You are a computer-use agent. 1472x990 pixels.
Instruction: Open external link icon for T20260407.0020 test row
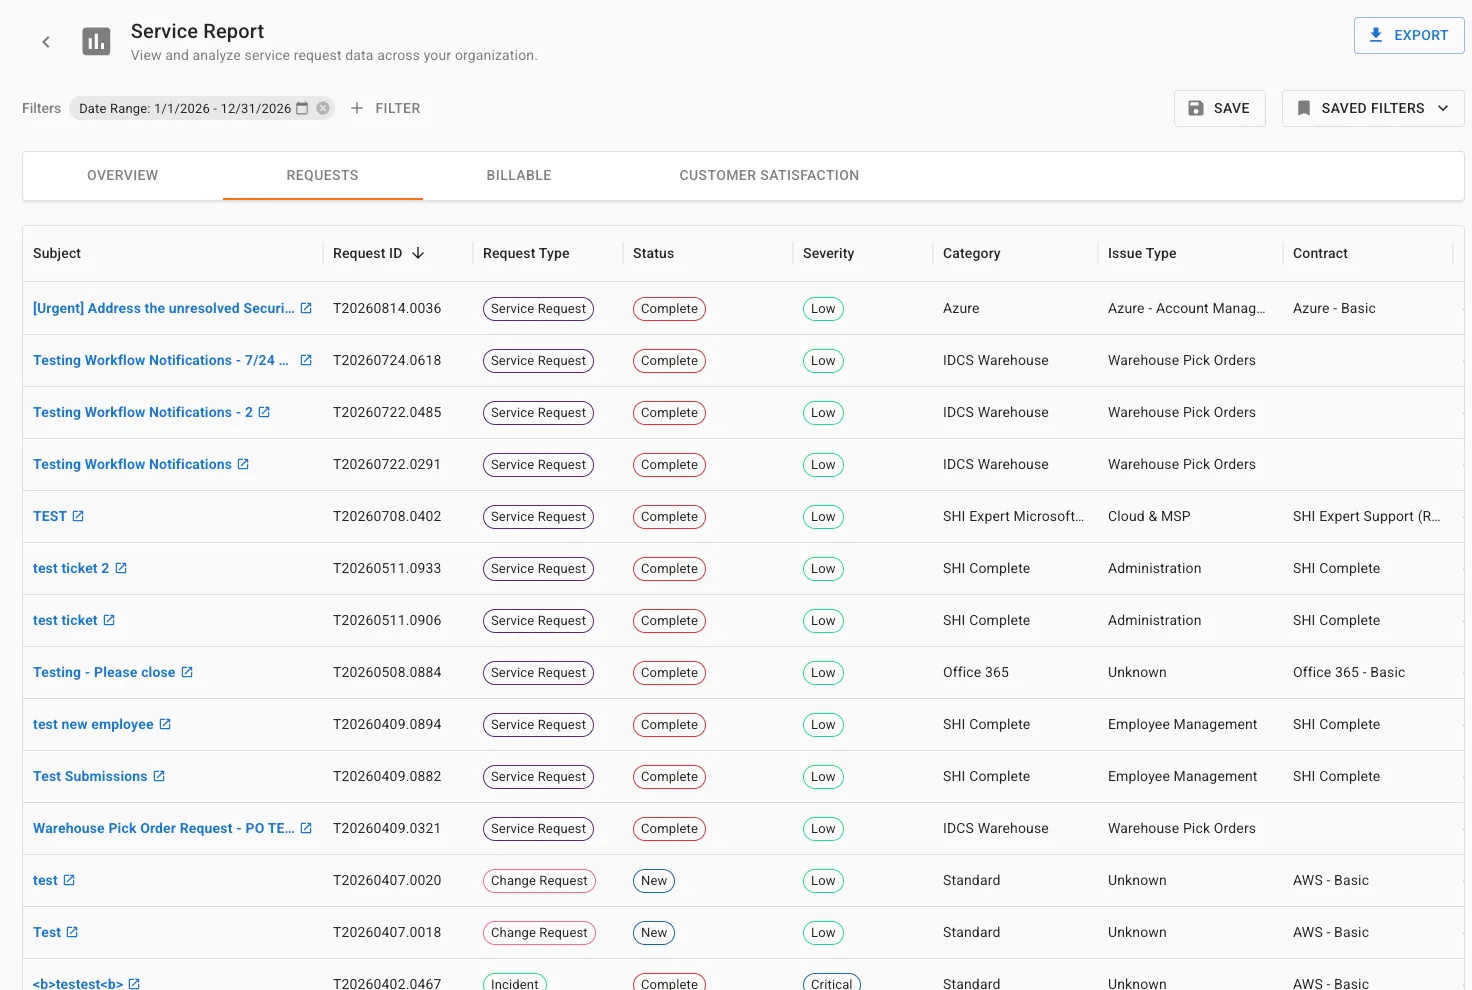click(x=69, y=880)
